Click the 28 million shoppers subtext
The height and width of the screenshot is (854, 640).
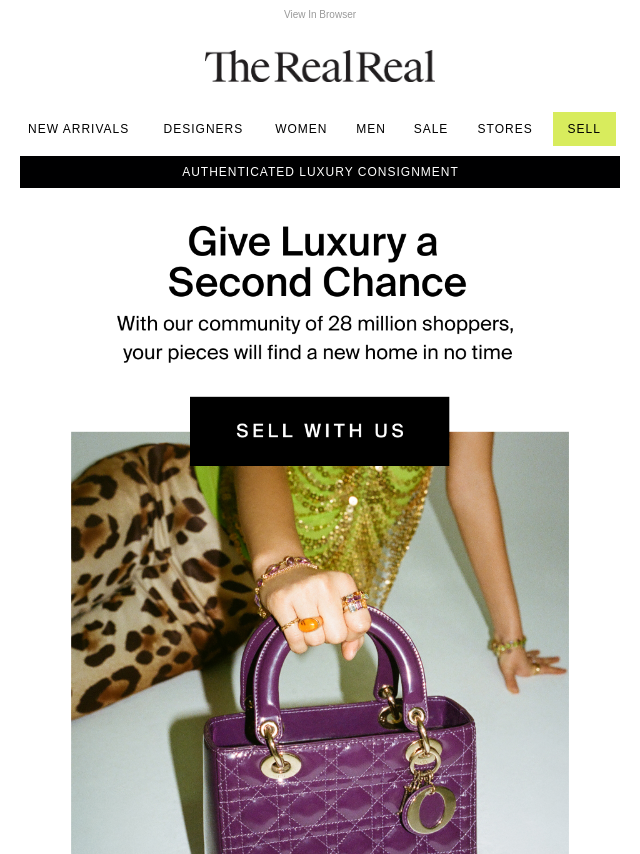(x=316, y=338)
